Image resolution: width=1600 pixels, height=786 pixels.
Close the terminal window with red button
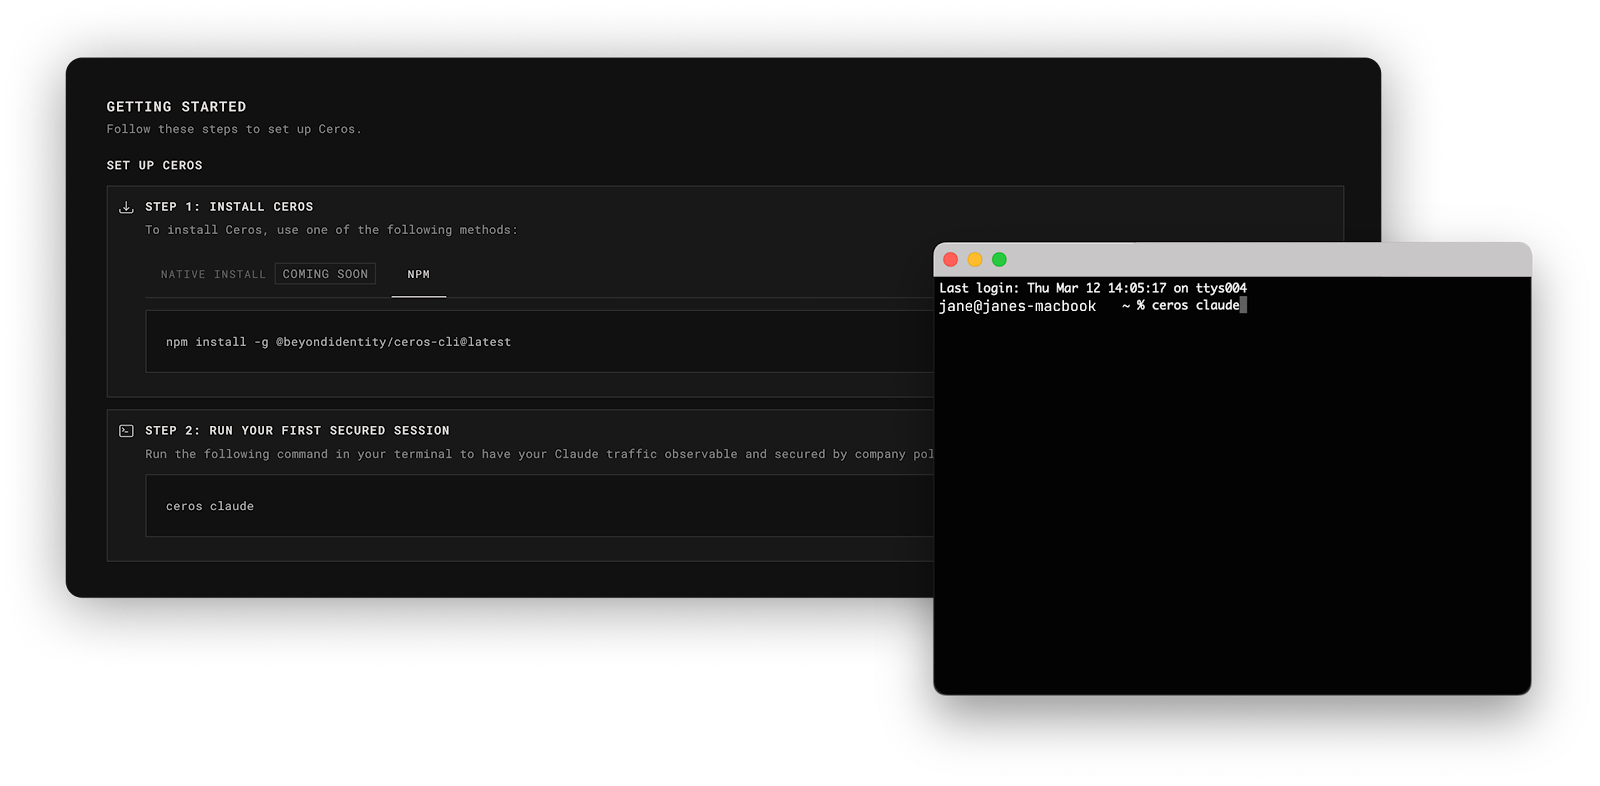(950, 260)
